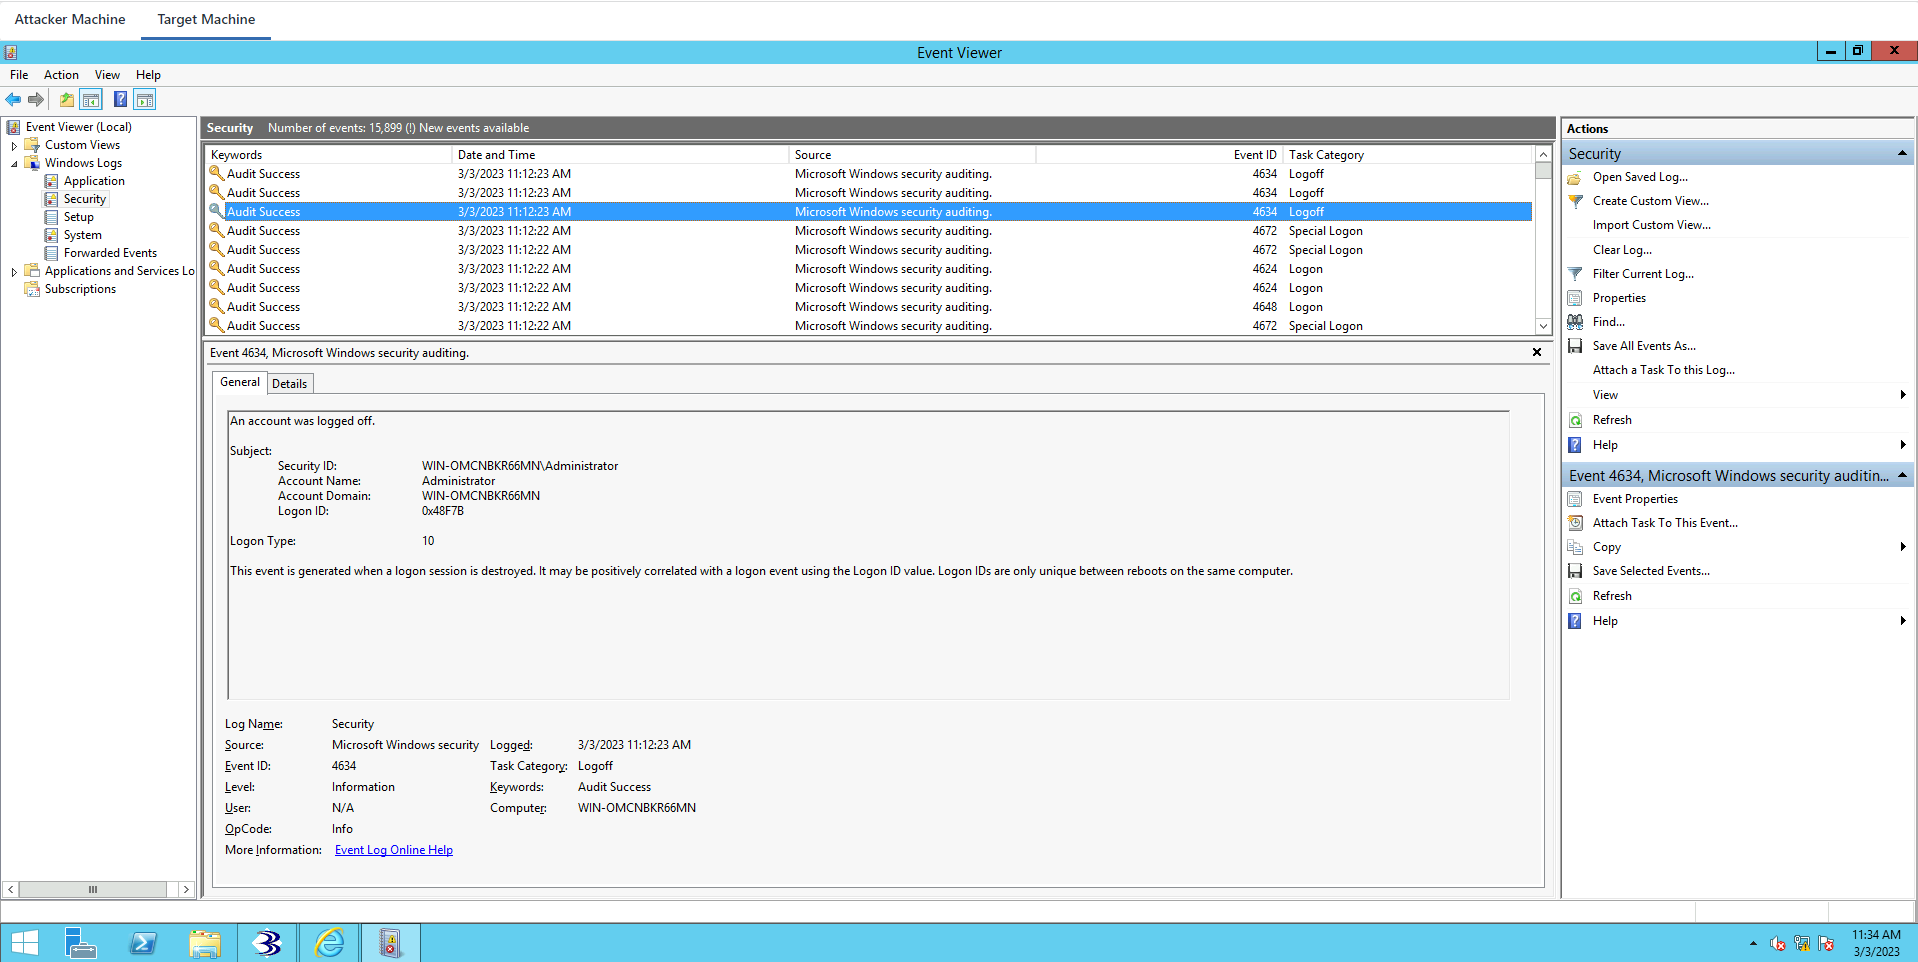Open the Help menu in menu bar
Viewport: 1918px width, 962px height.
(148, 75)
